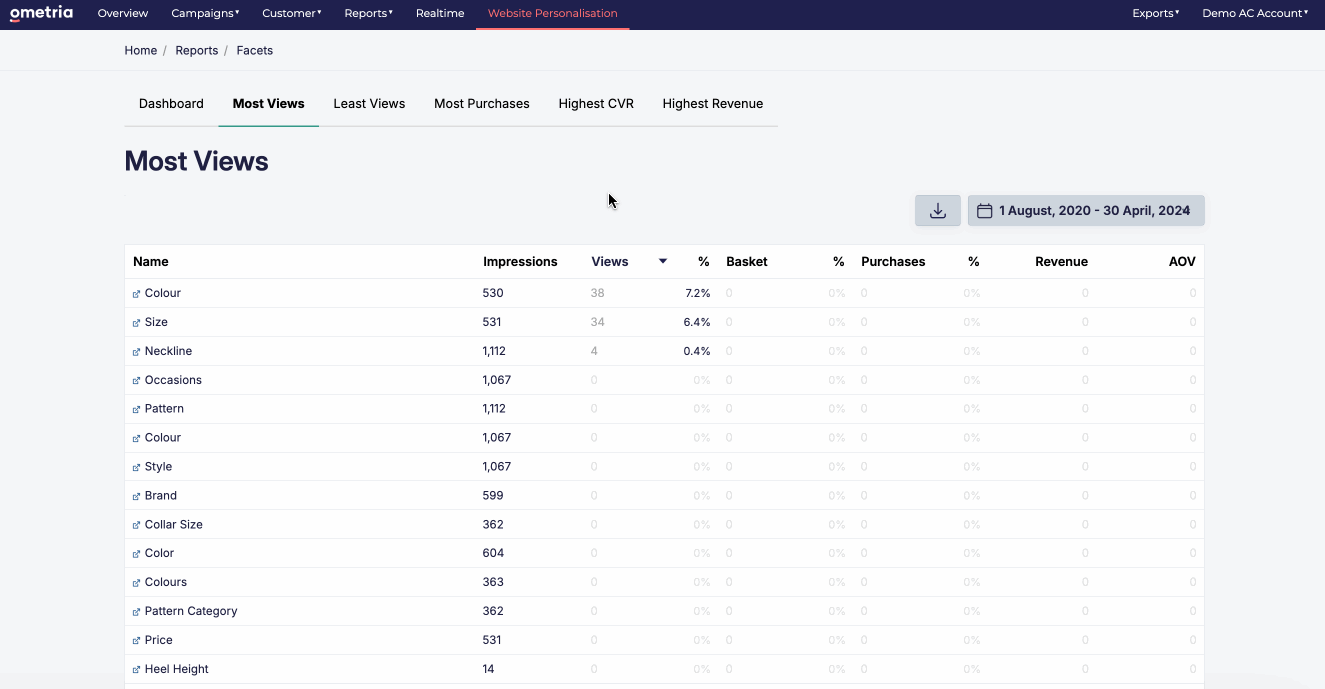Open the Pattern Category facet link
This screenshot has width=1325, height=689.
coord(190,611)
